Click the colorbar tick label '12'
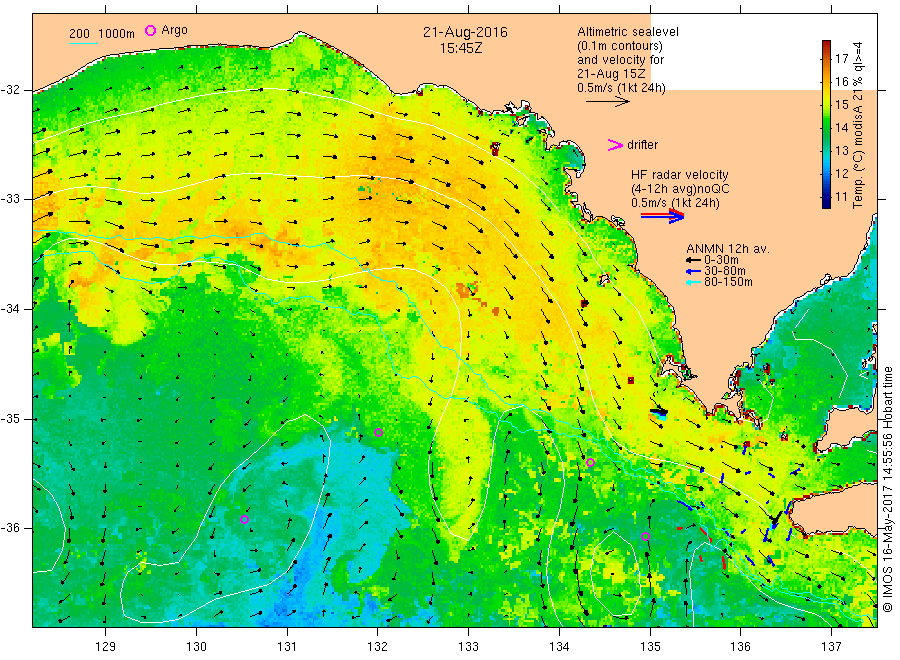This screenshot has width=900, height=660. (x=841, y=173)
